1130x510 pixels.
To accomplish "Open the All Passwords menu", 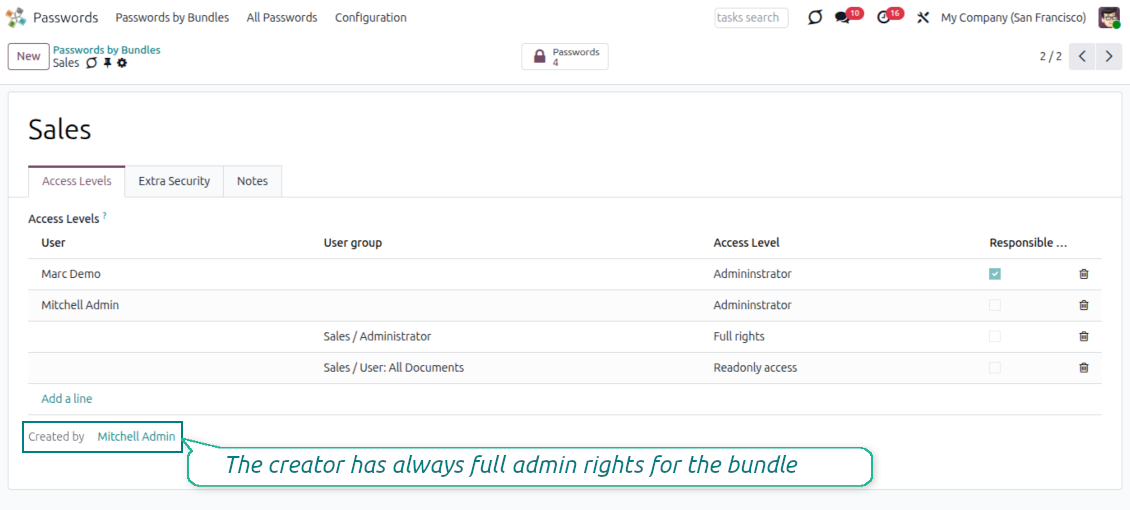I will pyautogui.click(x=282, y=18).
